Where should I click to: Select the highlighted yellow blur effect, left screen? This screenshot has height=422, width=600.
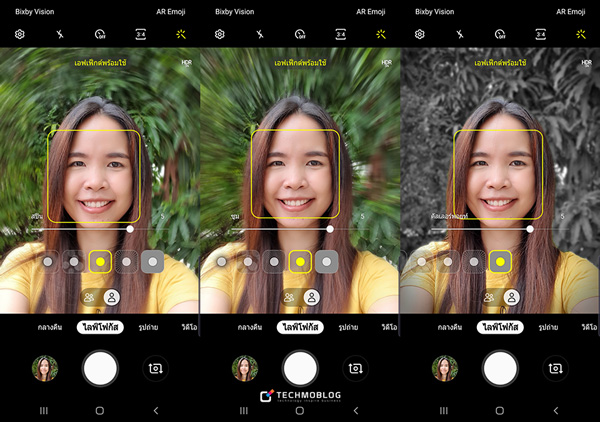pos(99,262)
